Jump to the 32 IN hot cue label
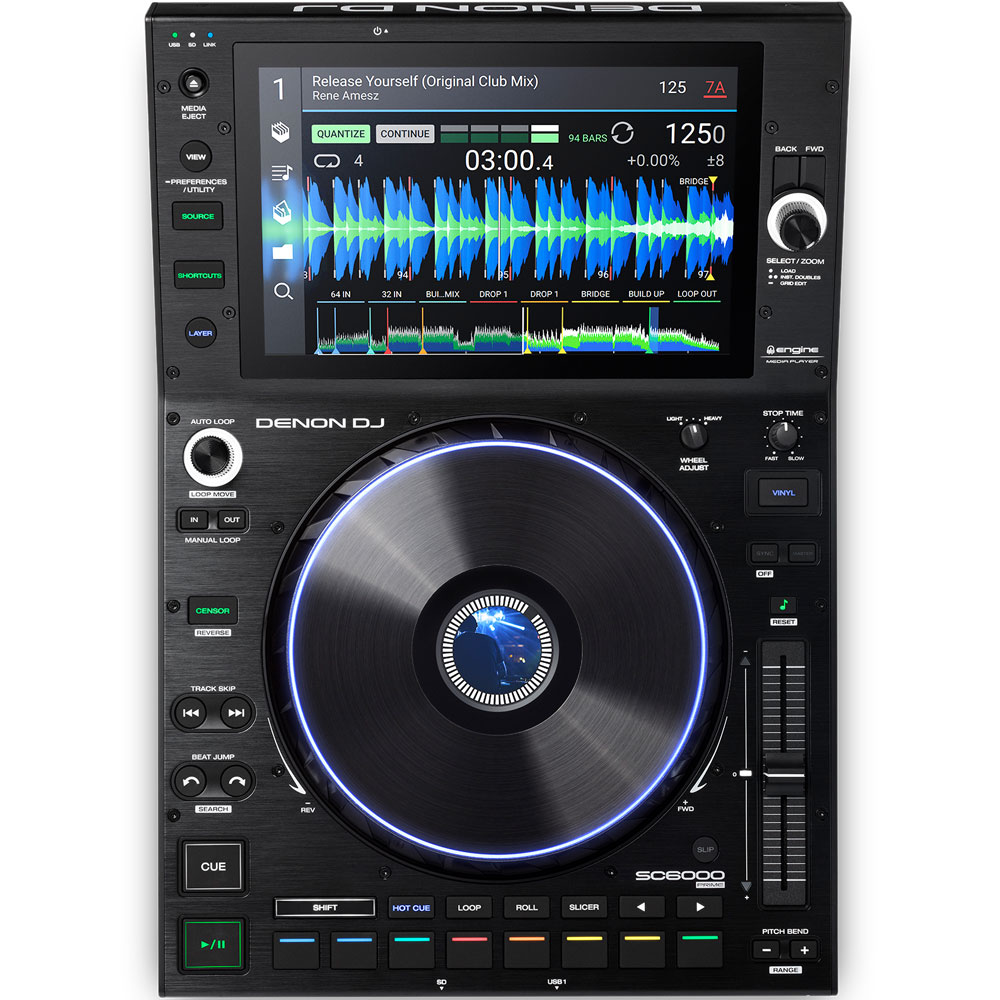Image resolution: width=1000 pixels, height=1000 pixels. click(391, 294)
